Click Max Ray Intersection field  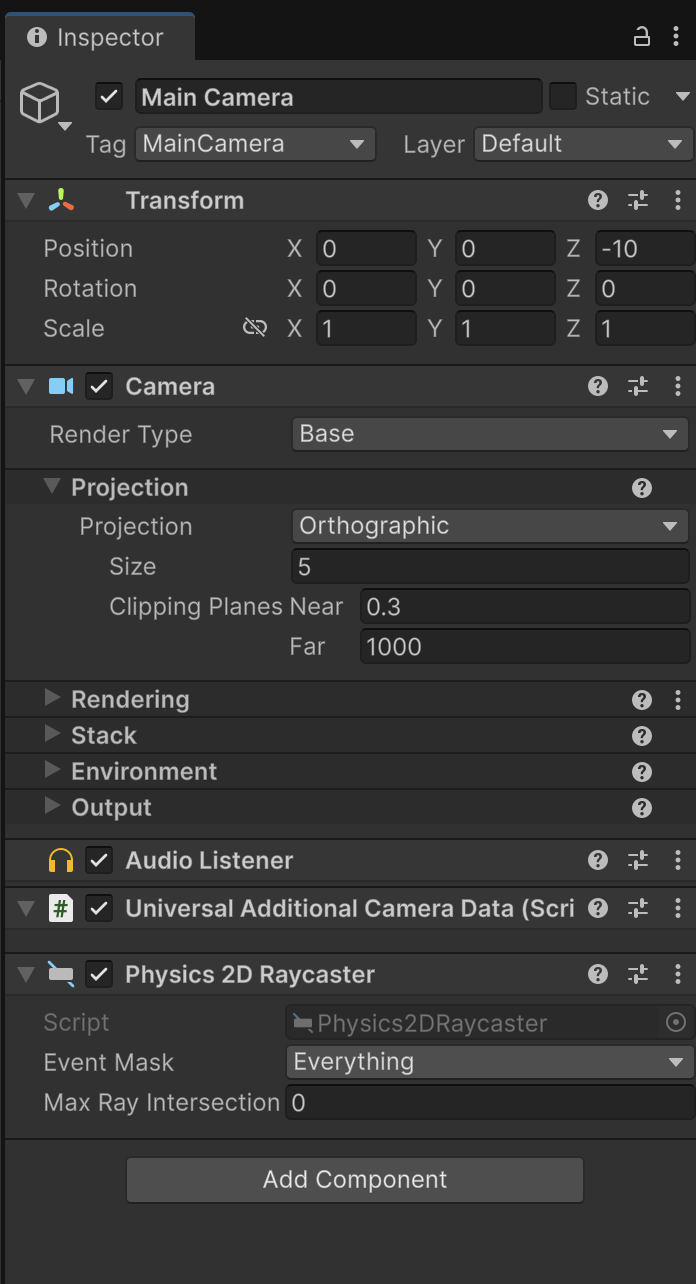click(x=490, y=1102)
